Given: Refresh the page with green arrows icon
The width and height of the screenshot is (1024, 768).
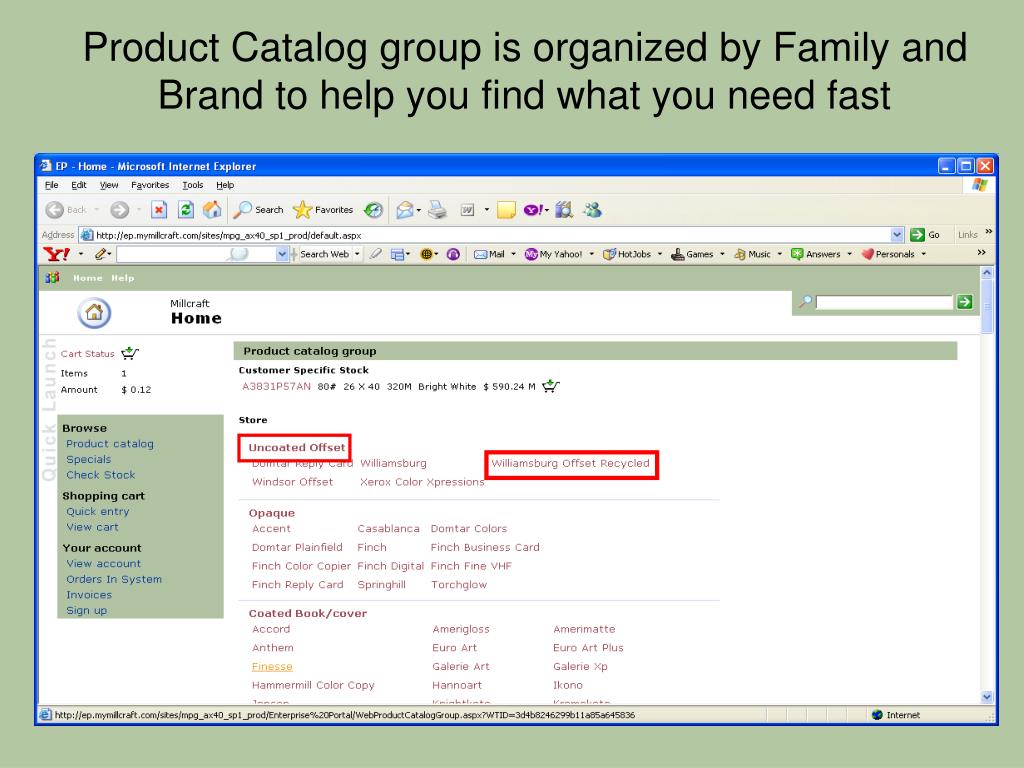Looking at the screenshot, I should [x=185, y=210].
